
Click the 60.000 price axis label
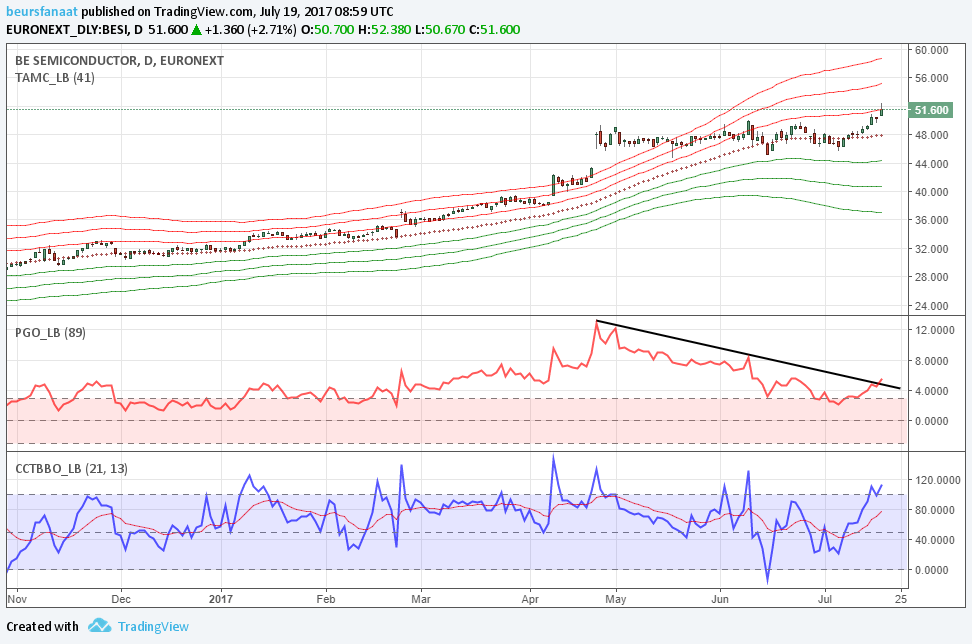931,50
